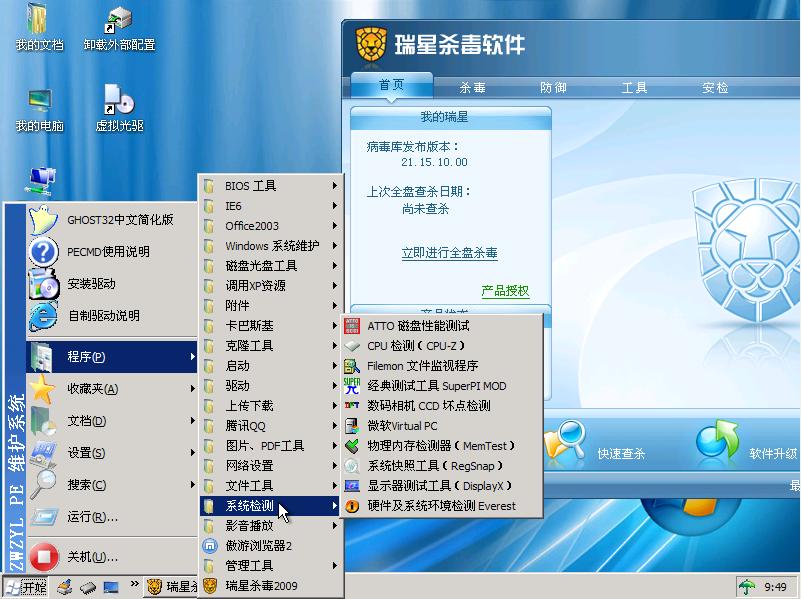Click quick launch drive icon on taskbar

click(x=64, y=587)
